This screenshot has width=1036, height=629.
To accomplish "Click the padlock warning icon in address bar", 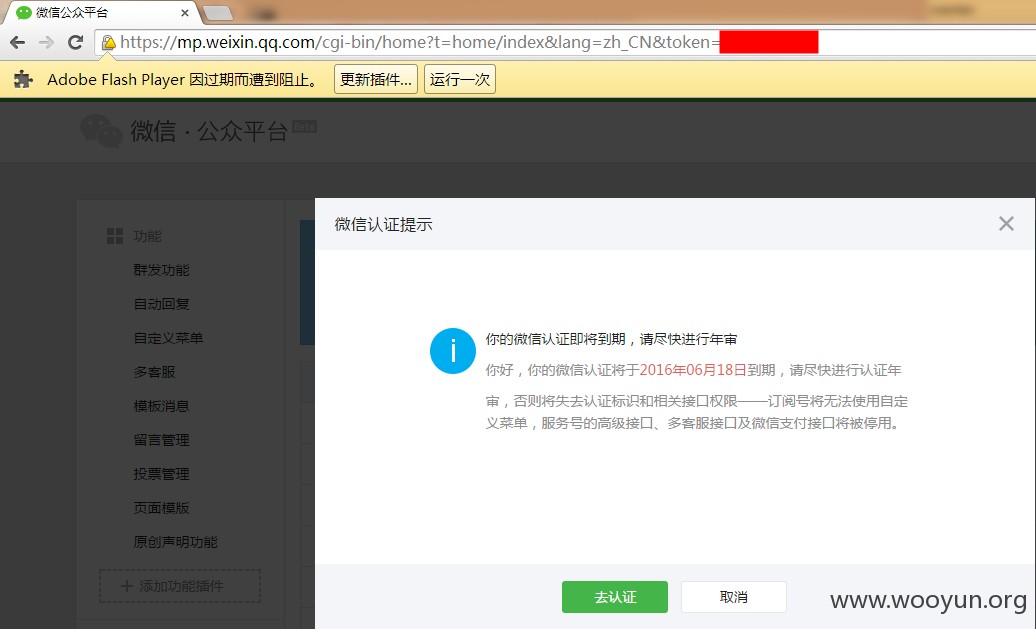I will [x=108, y=43].
